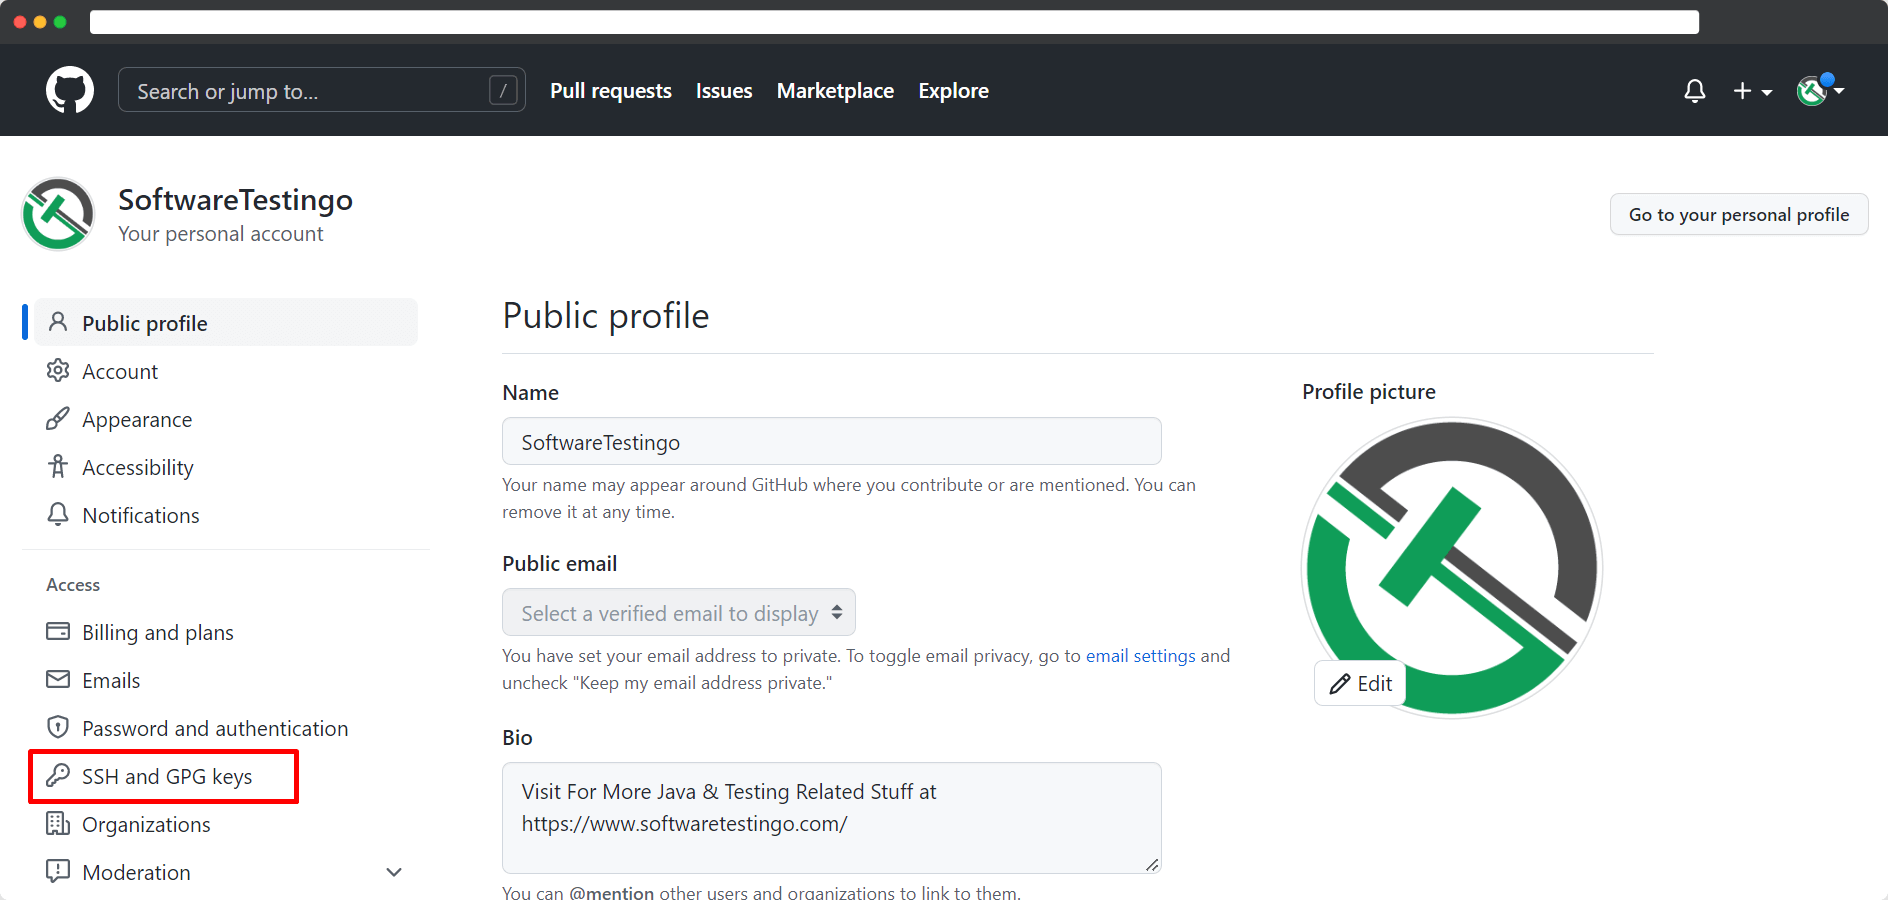Click the Public email field label
1888x900 pixels.
tap(560, 564)
